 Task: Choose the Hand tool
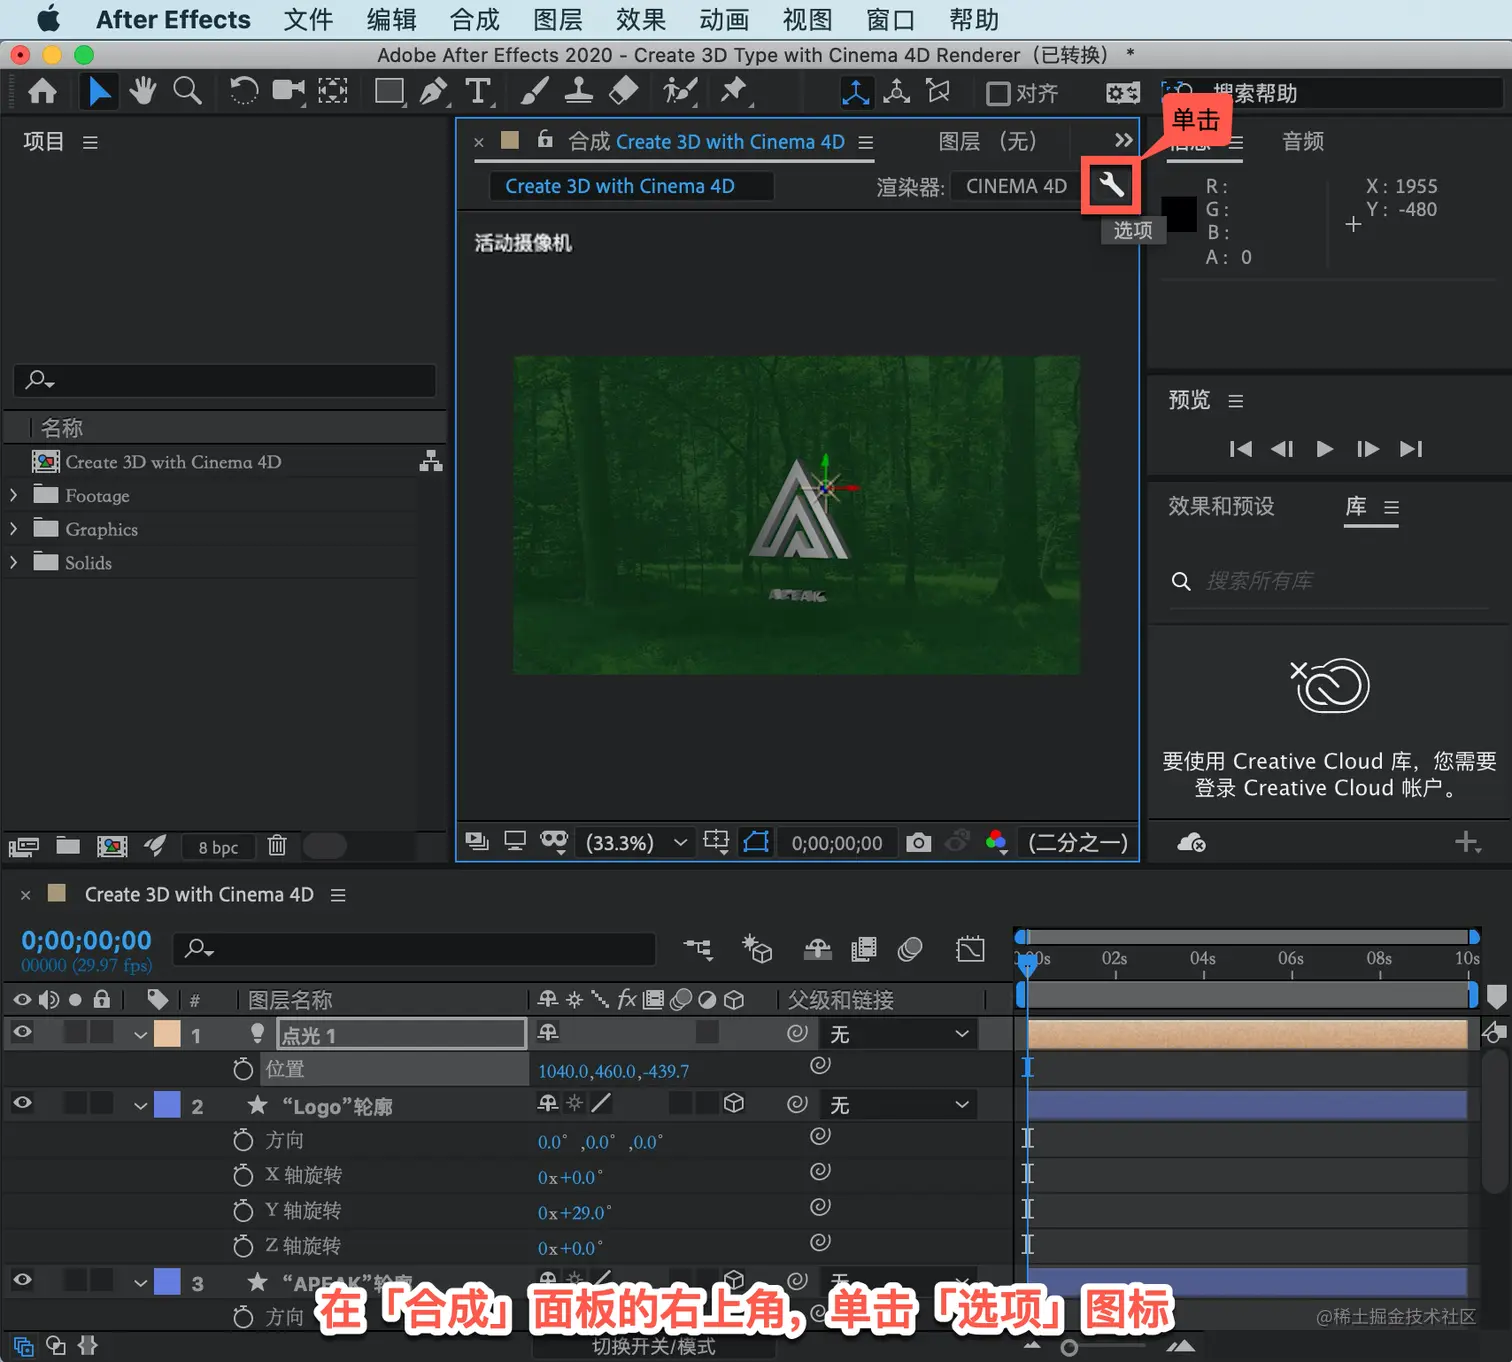[x=143, y=91]
